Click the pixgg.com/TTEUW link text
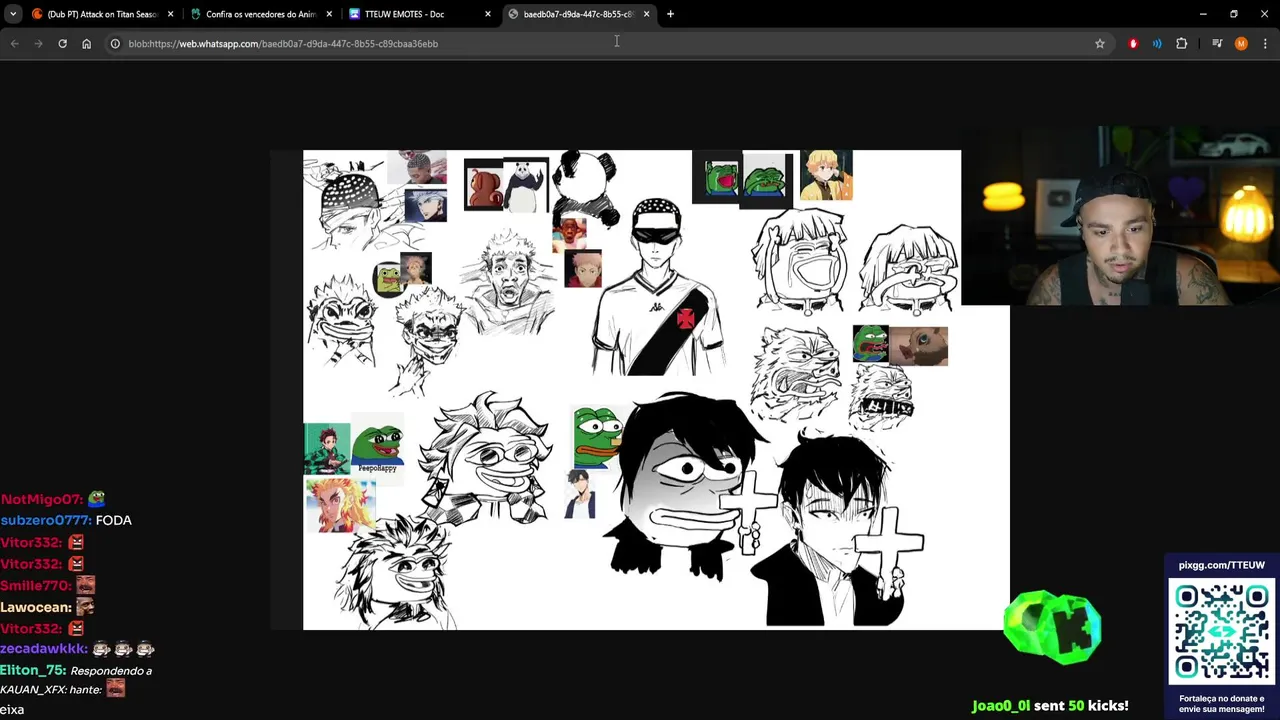1280x720 pixels. (x=1221, y=565)
